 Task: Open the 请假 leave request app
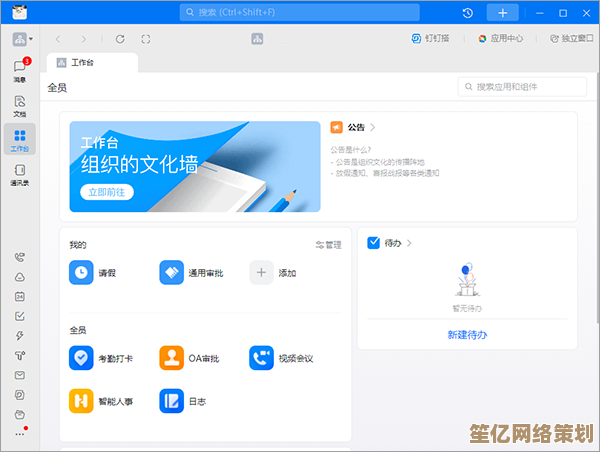(x=81, y=272)
